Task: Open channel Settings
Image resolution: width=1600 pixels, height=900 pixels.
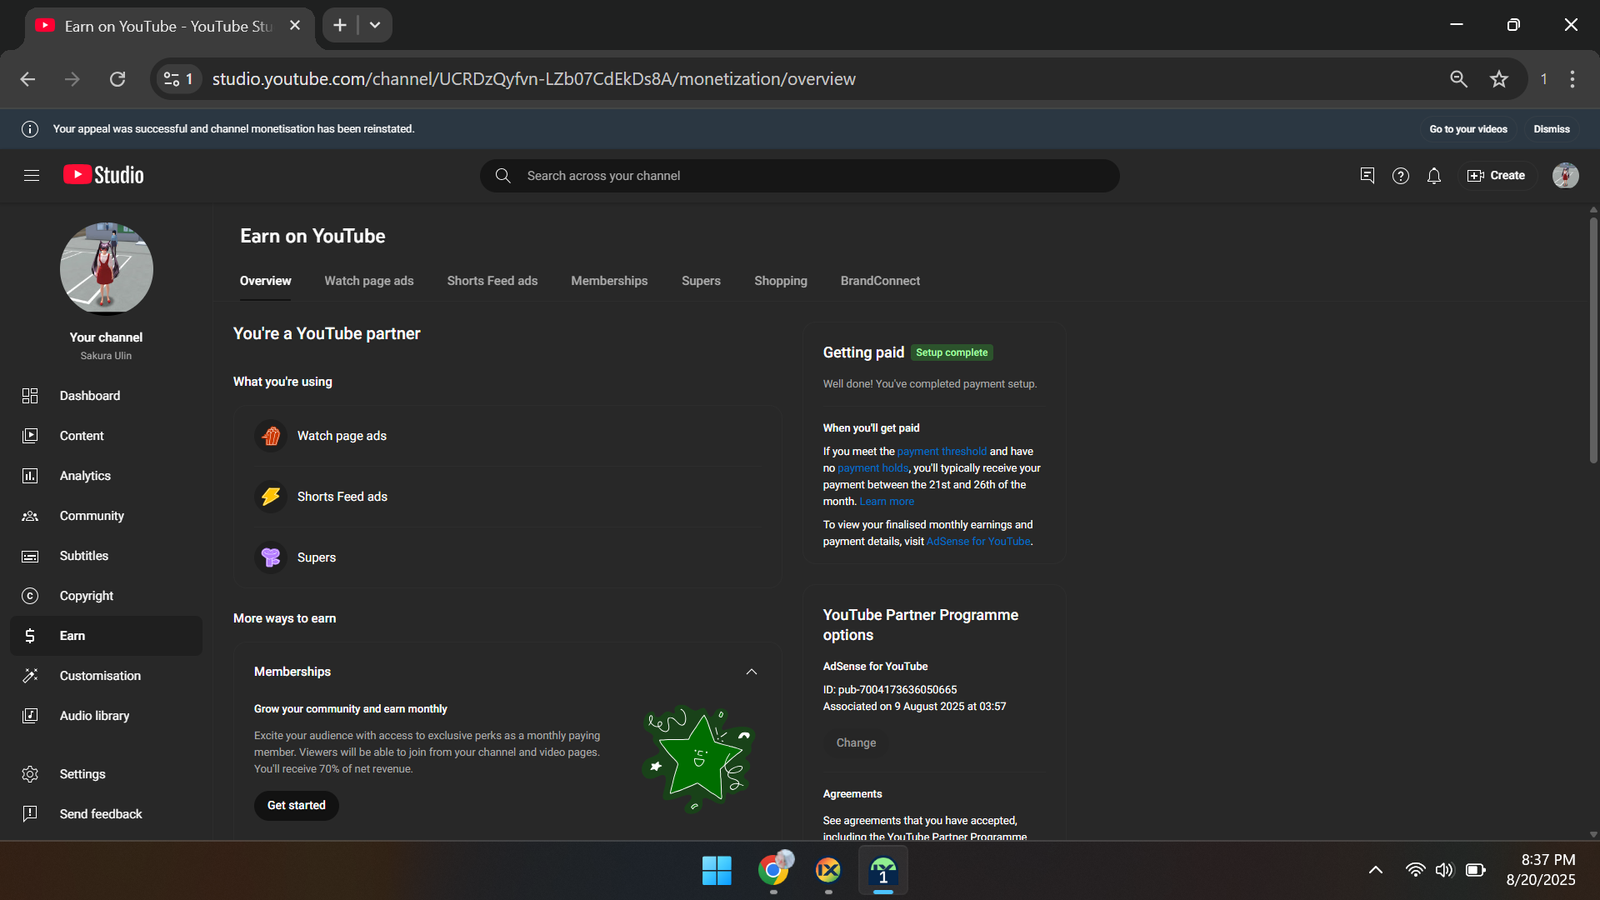Action: [106, 774]
